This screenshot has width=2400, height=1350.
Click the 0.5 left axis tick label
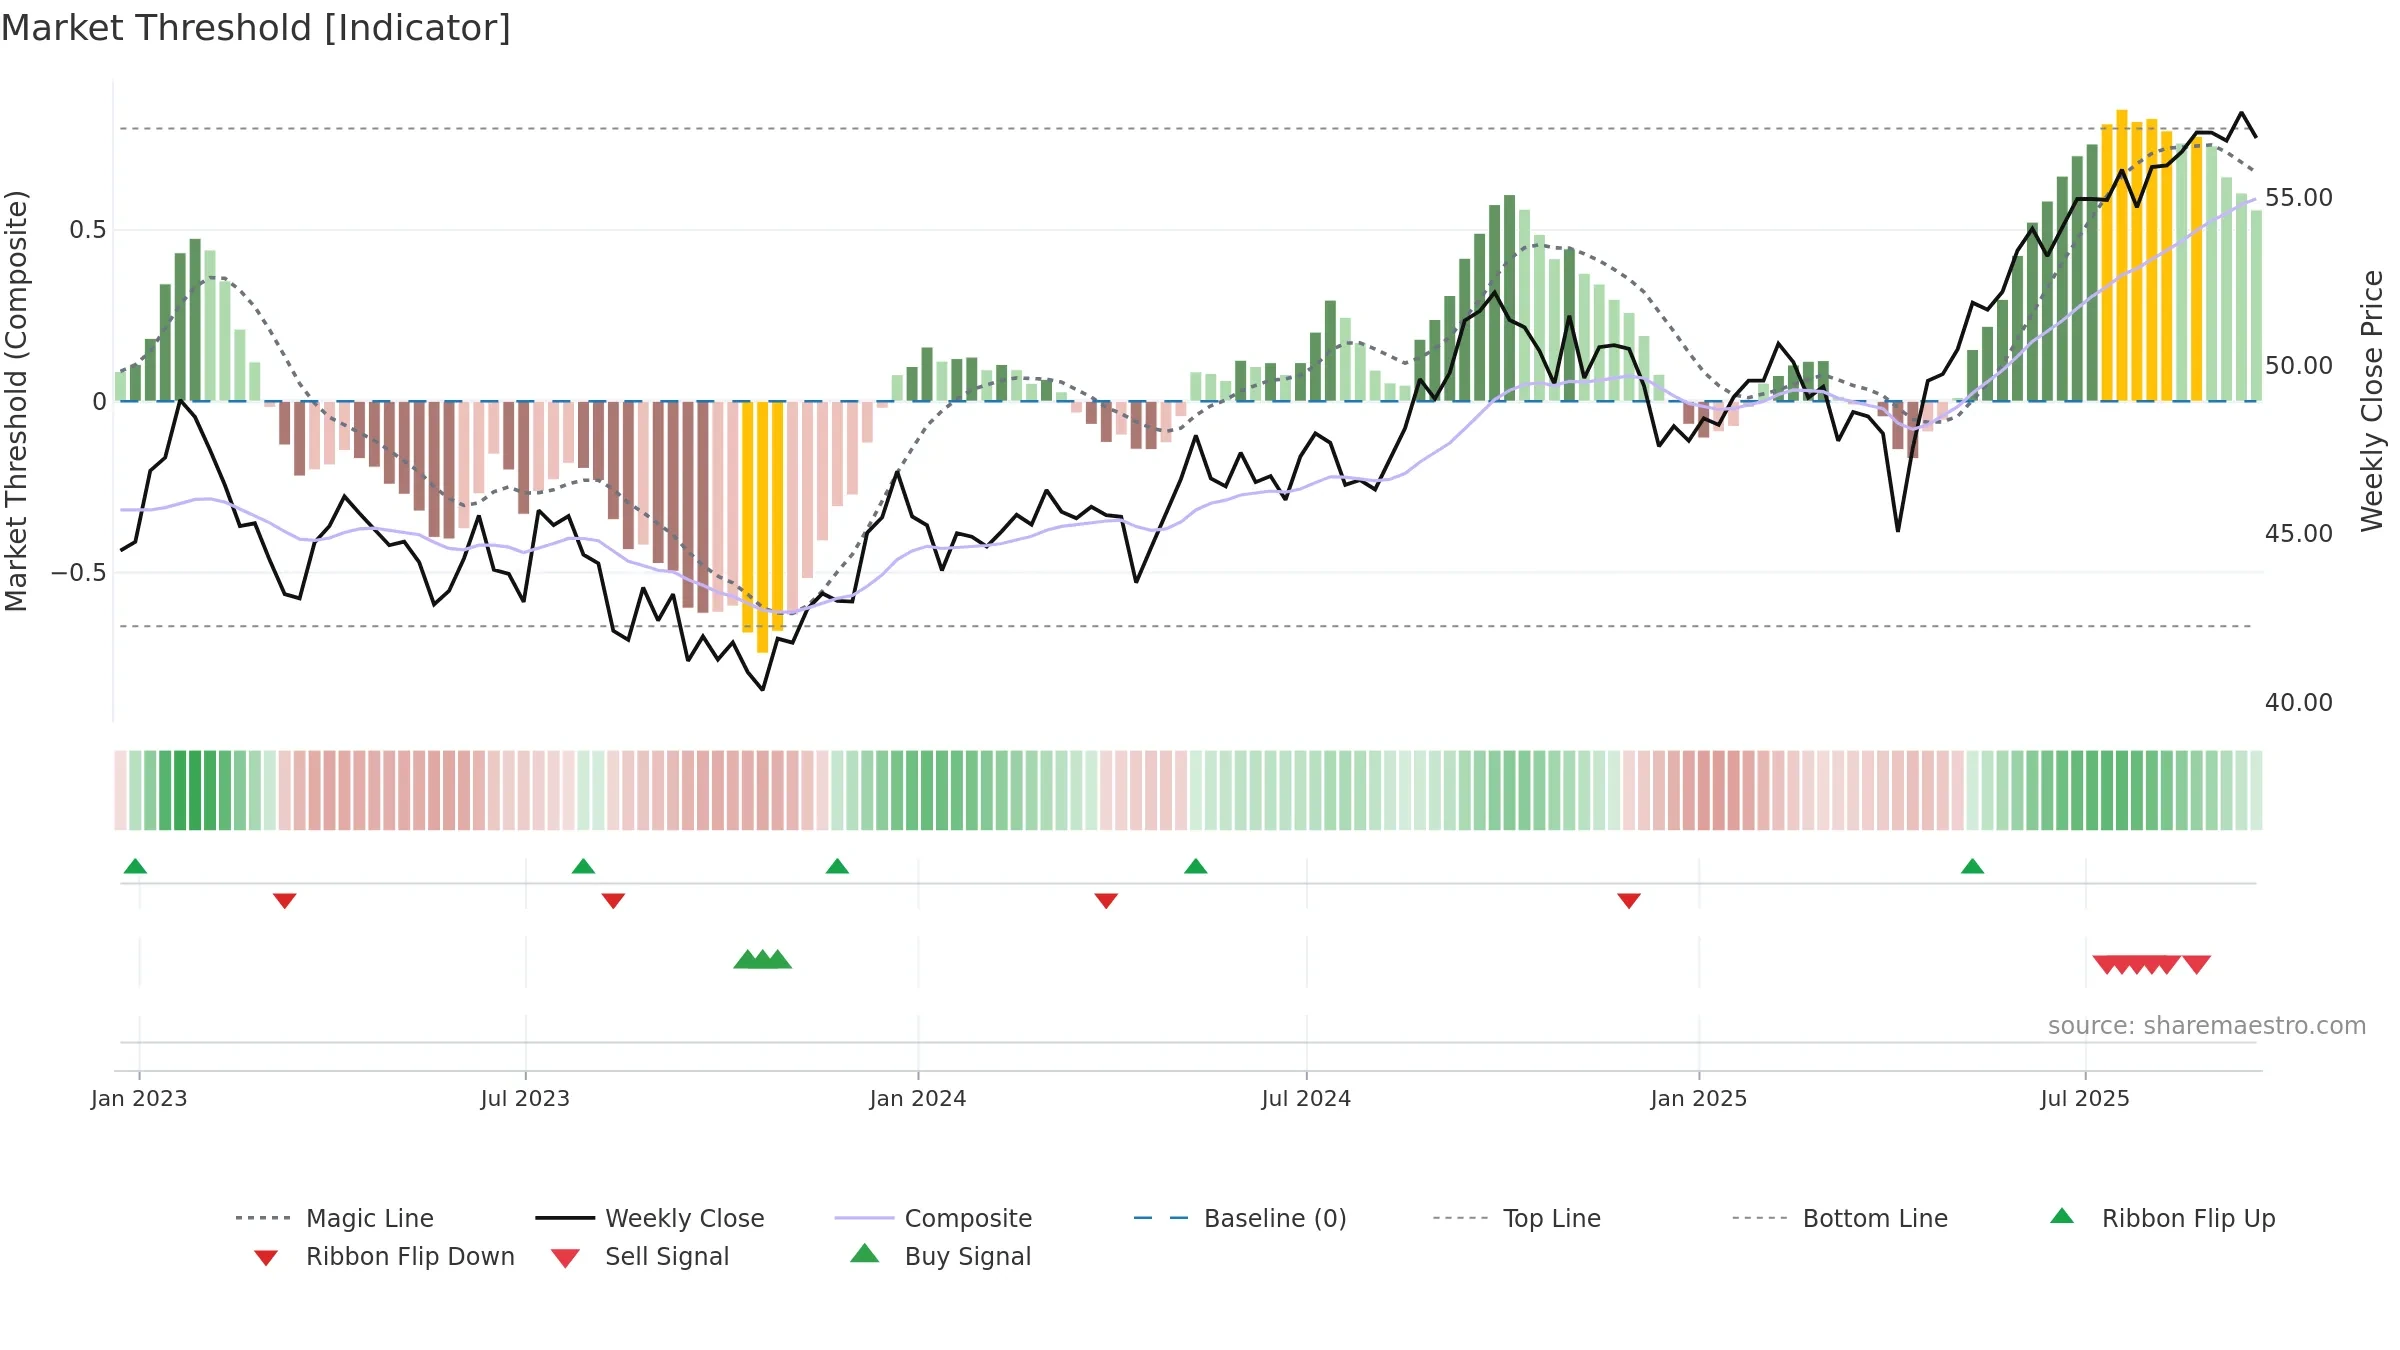[x=88, y=230]
